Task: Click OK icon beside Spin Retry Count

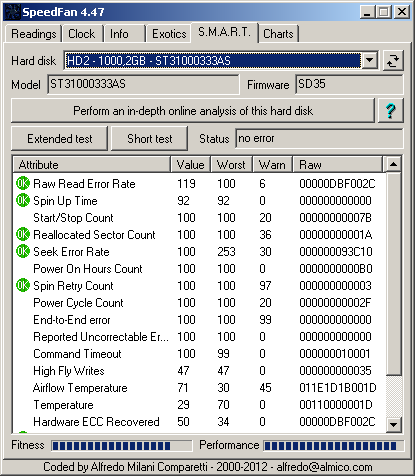Action: pyautogui.click(x=23, y=285)
